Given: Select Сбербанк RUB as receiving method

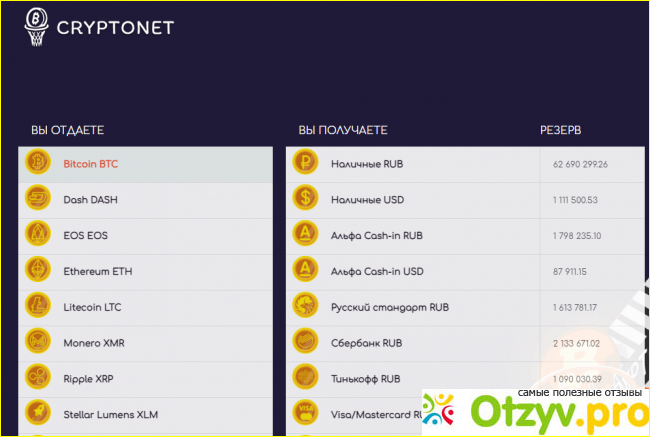Looking at the screenshot, I should point(367,343).
